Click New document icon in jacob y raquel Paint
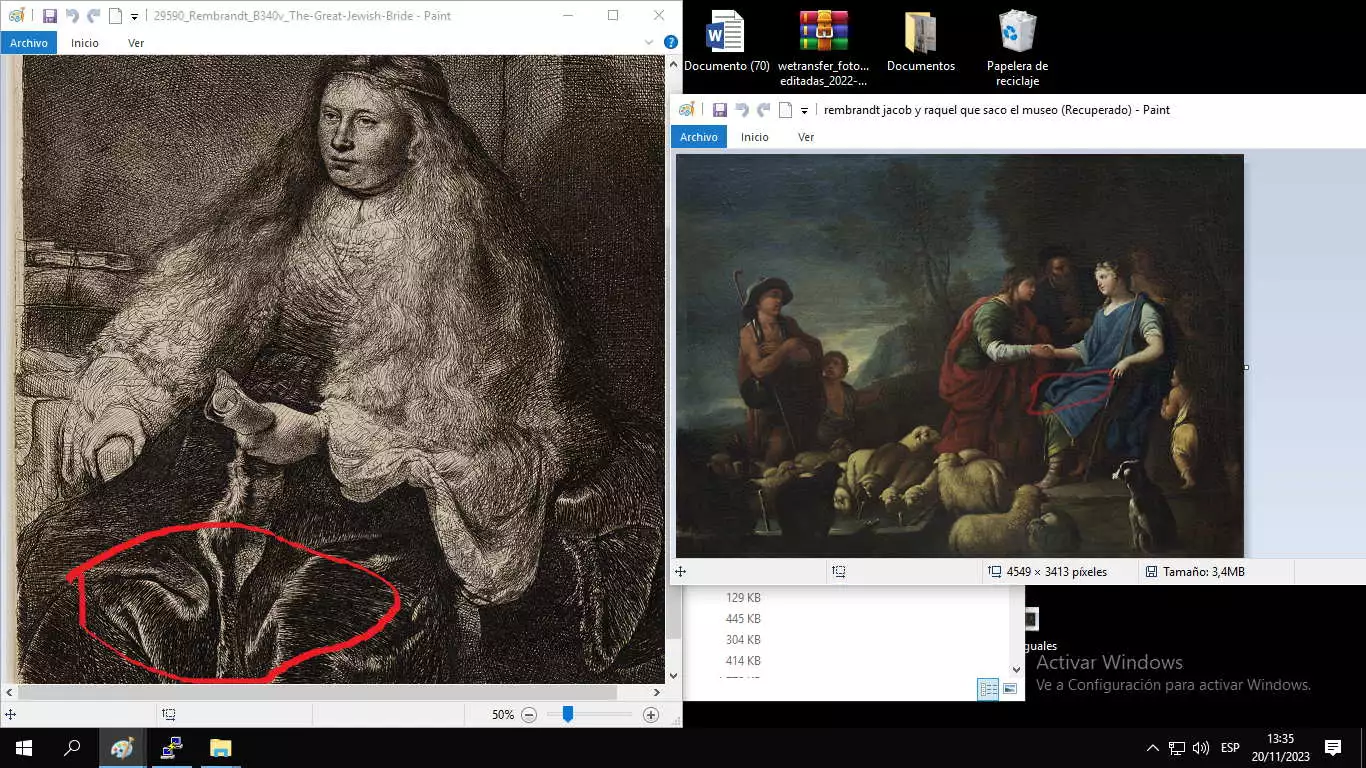This screenshot has width=1366, height=768. click(x=786, y=110)
